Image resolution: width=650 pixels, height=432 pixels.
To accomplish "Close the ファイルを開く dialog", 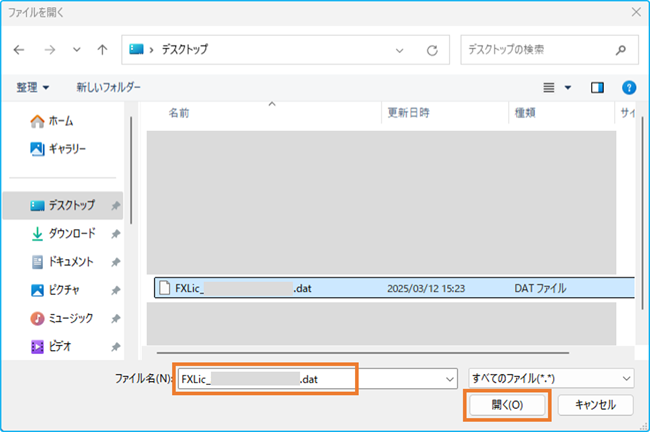I will pos(636,12).
